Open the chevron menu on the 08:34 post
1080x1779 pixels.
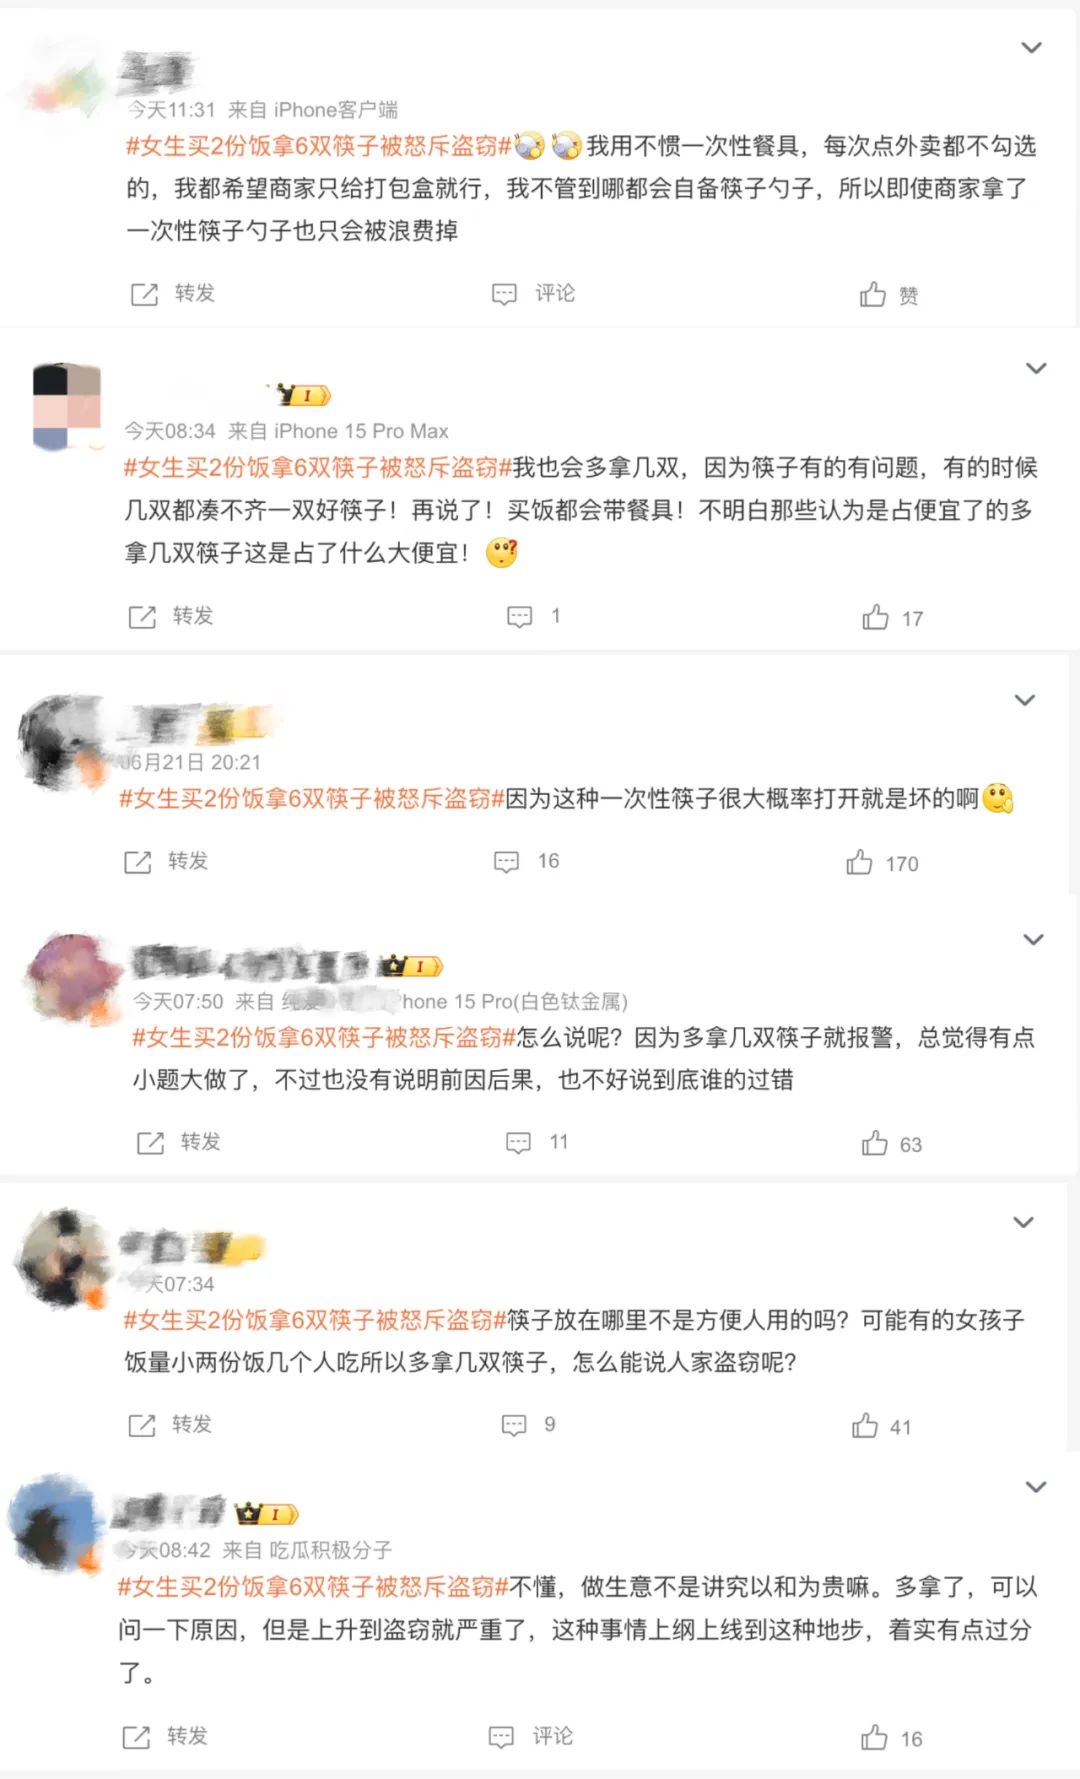coord(1036,368)
